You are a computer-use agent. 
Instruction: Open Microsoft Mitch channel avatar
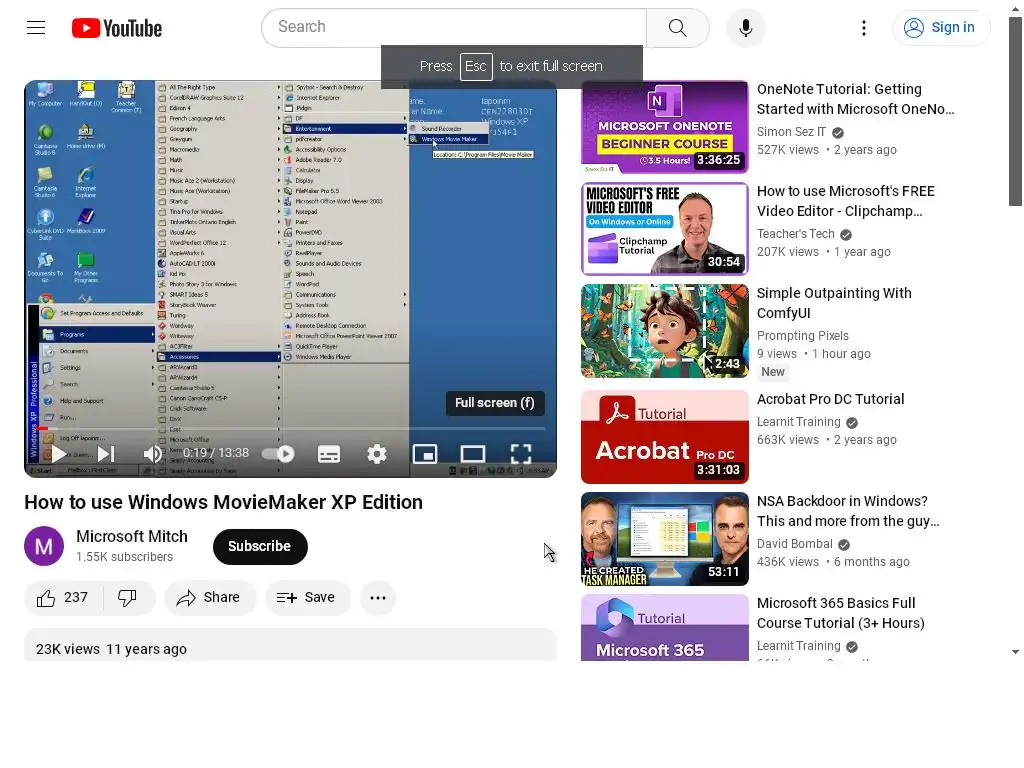pyautogui.click(x=44, y=546)
